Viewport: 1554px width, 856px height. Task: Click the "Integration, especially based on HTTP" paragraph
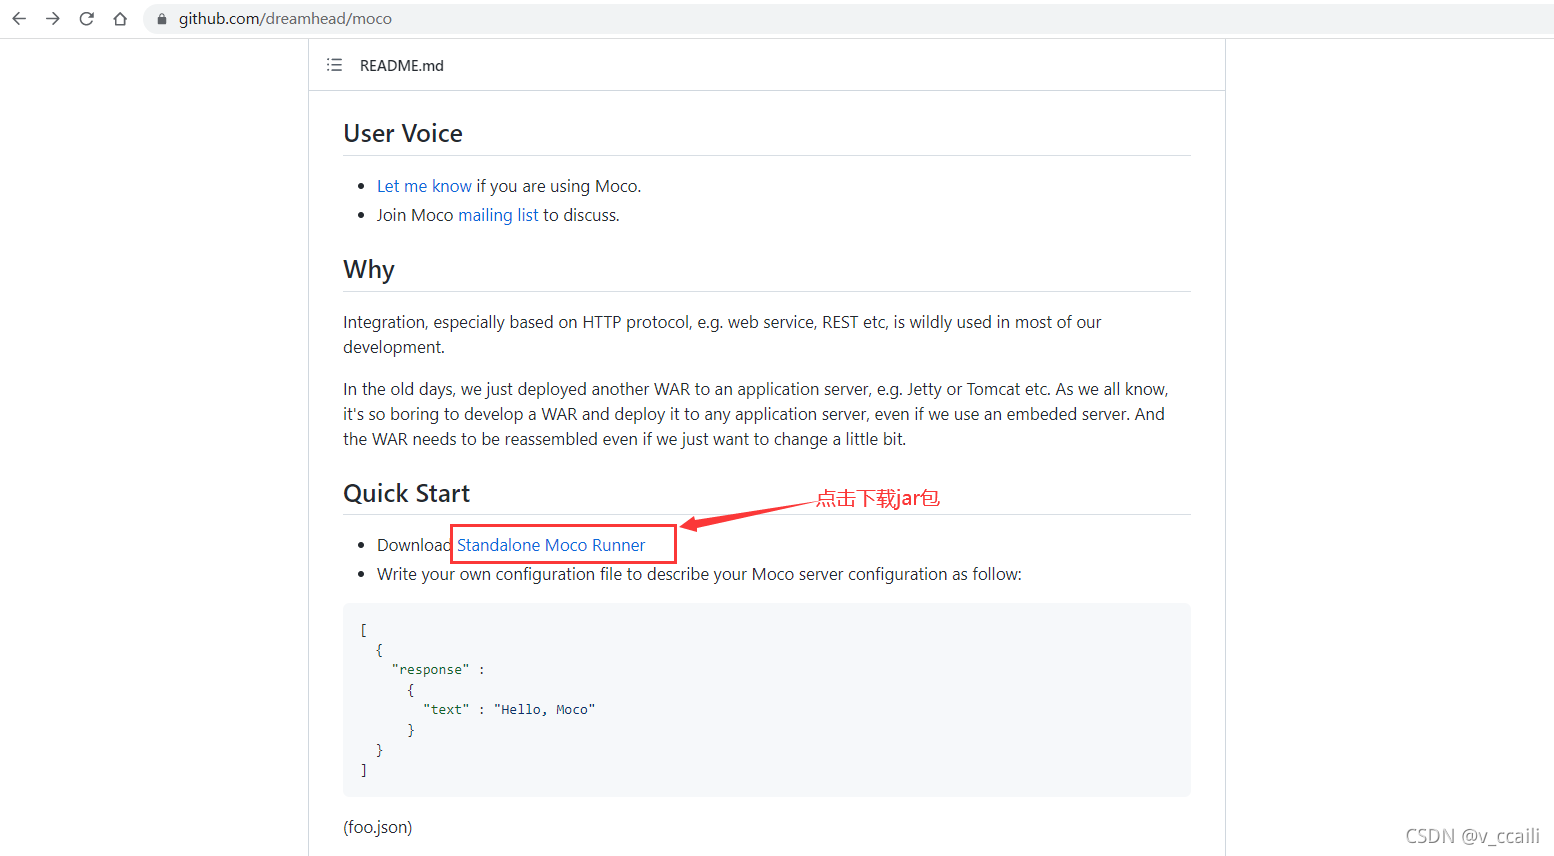722,335
